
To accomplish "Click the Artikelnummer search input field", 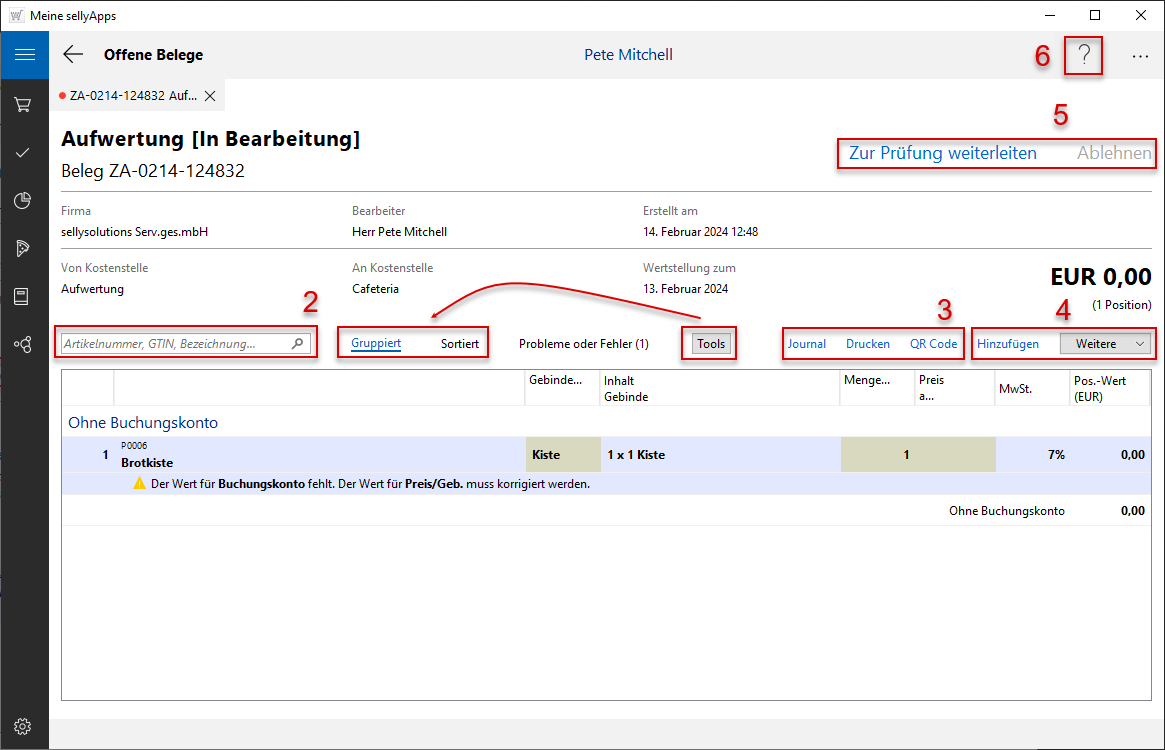I will [x=175, y=343].
